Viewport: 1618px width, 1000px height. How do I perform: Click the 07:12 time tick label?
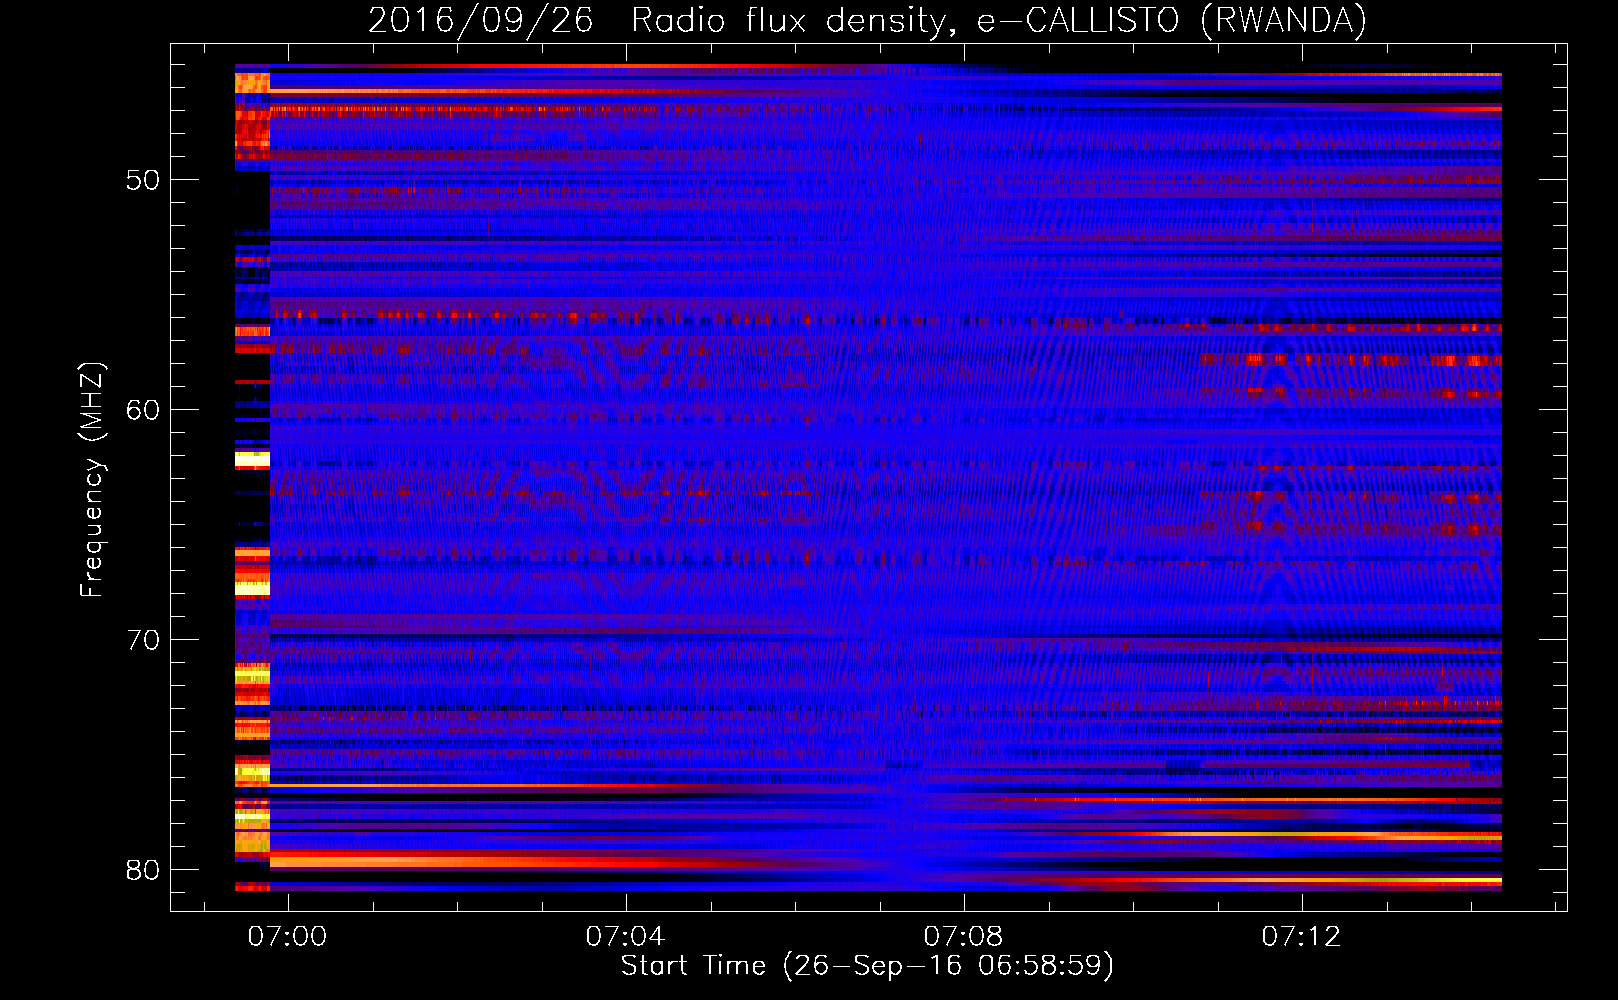coord(1301,936)
